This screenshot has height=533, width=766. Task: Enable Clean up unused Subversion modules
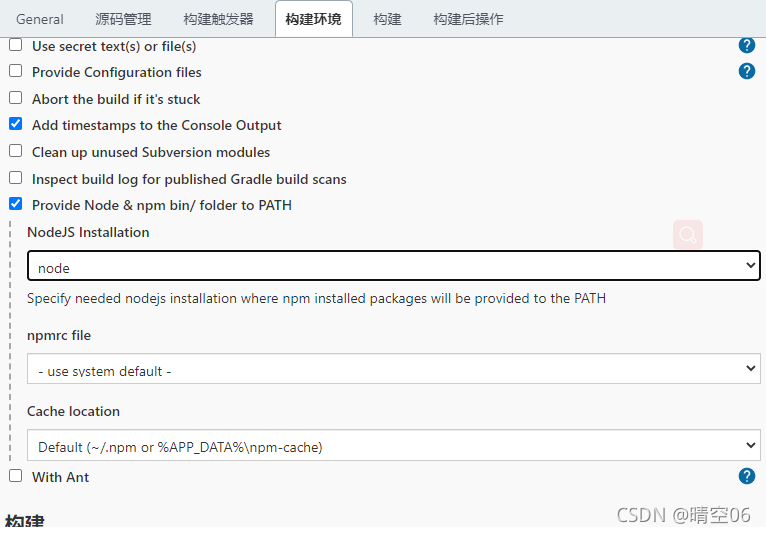[15, 151]
